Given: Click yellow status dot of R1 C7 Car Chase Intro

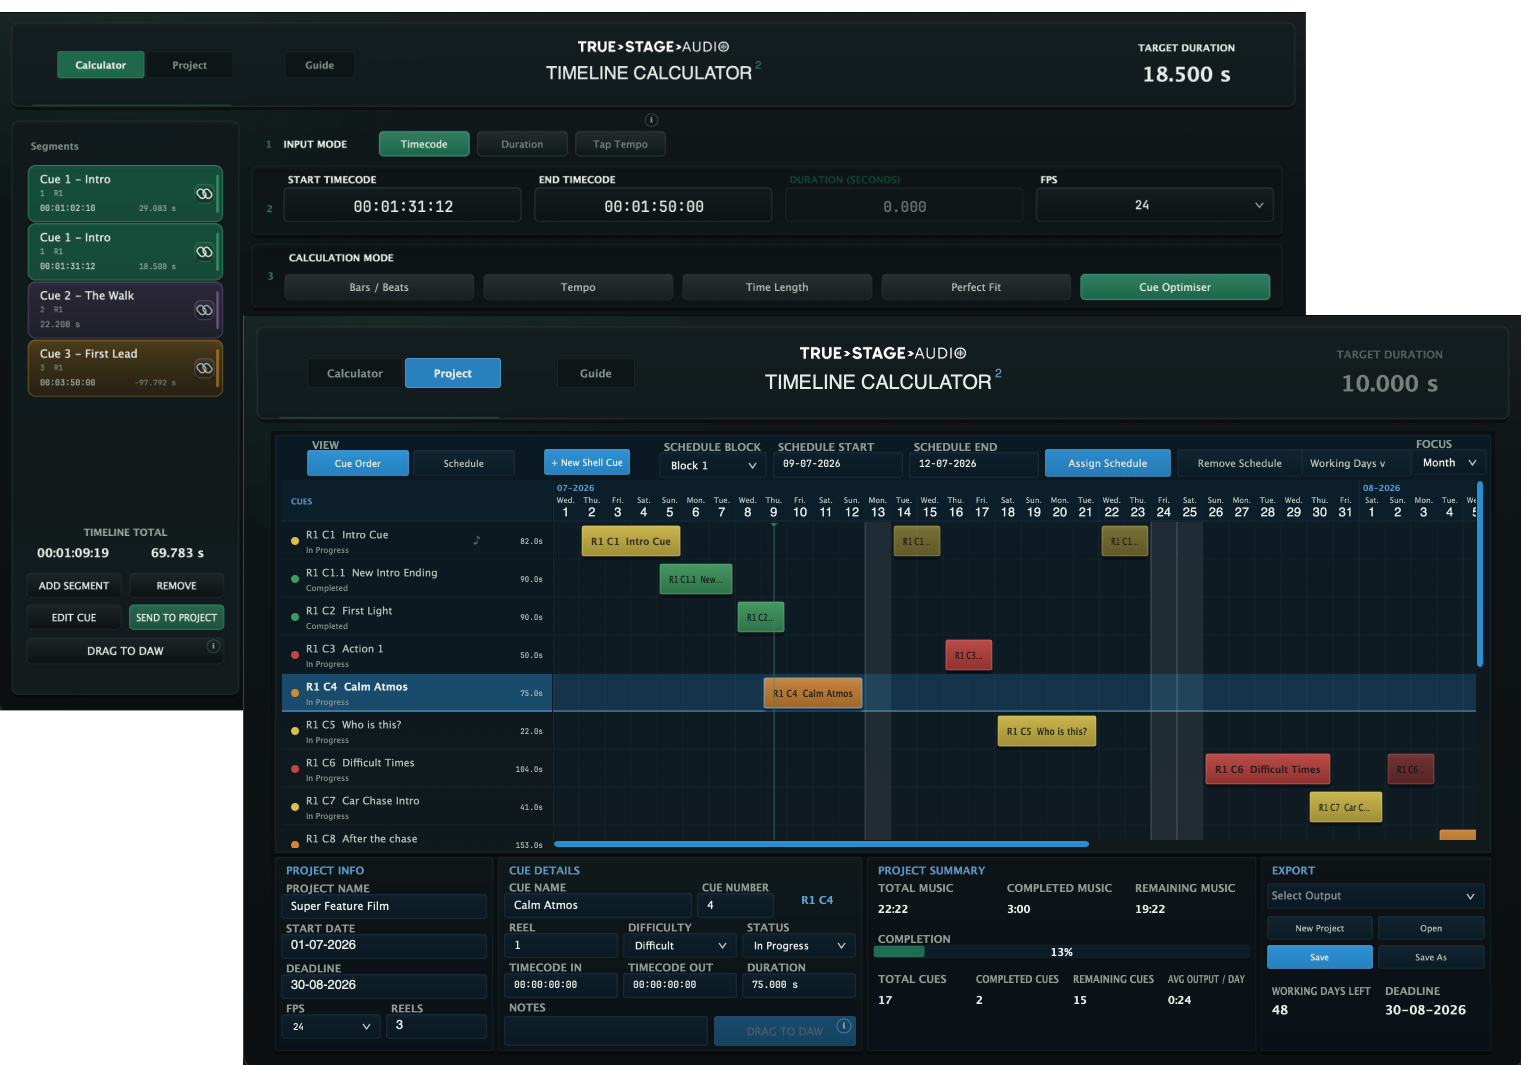Looking at the screenshot, I should (295, 807).
